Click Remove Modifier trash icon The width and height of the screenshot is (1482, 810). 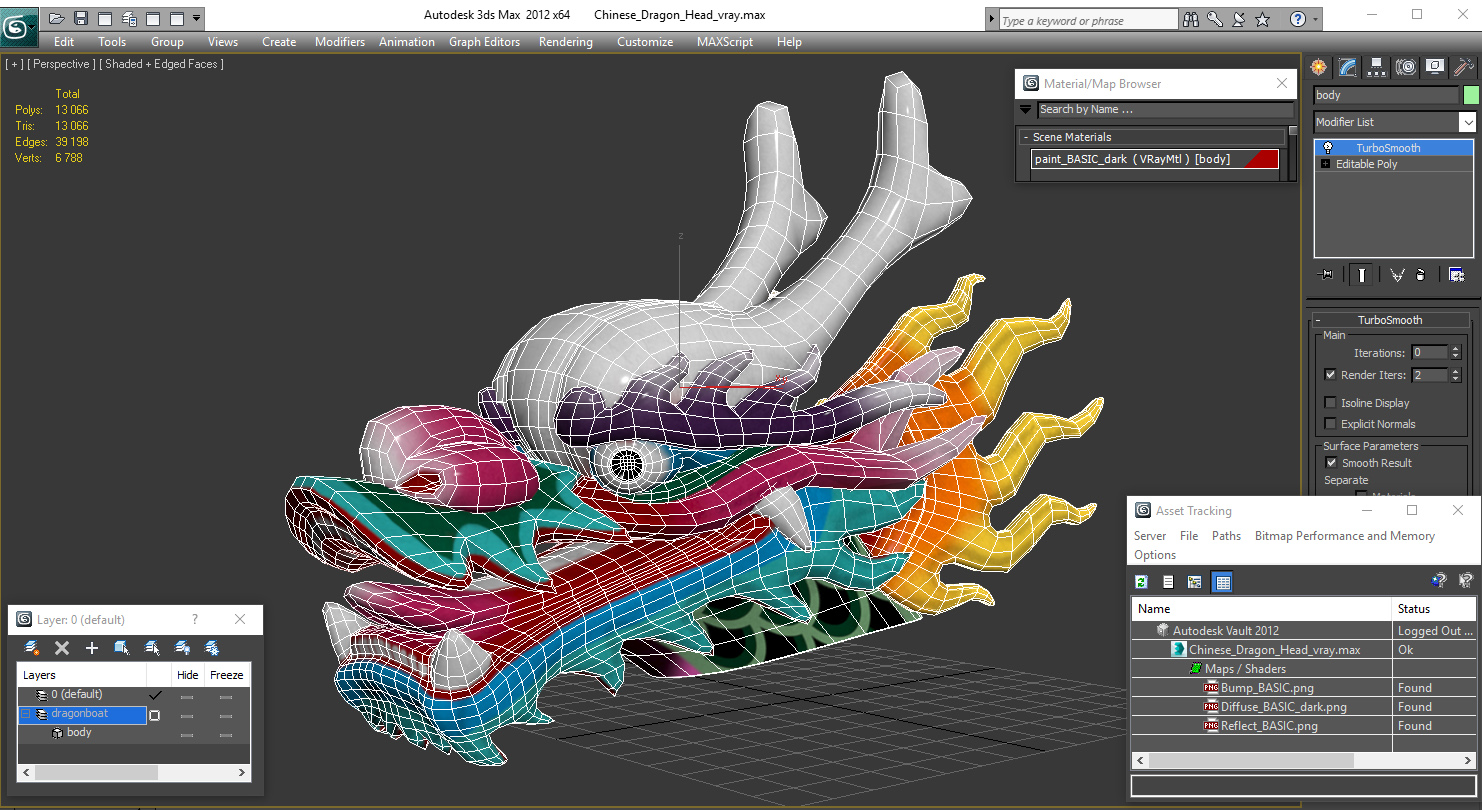pyautogui.click(x=1421, y=275)
